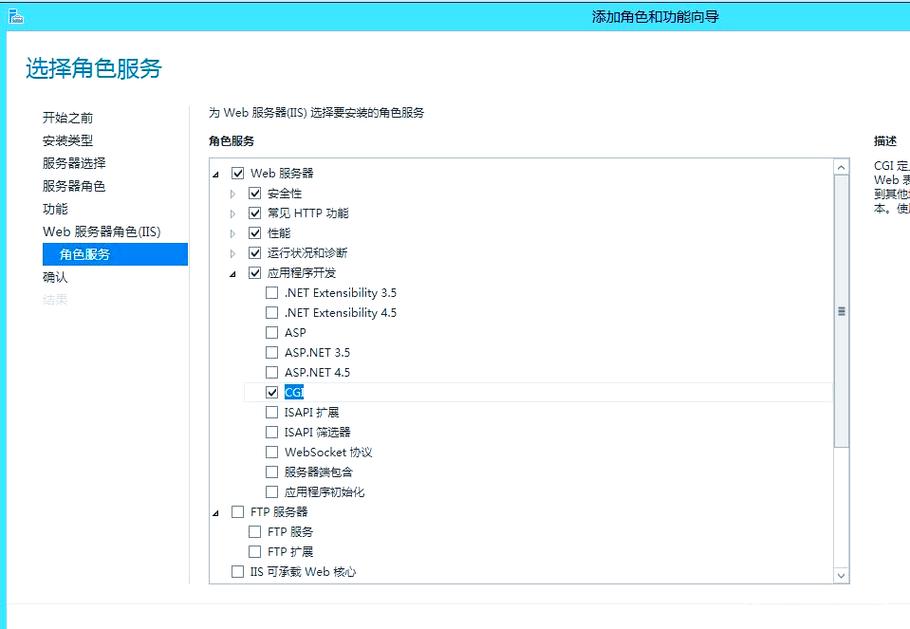This screenshot has width=910, height=629.
Task: Expand the FTP 服务器 node
Action: tap(218, 511)
